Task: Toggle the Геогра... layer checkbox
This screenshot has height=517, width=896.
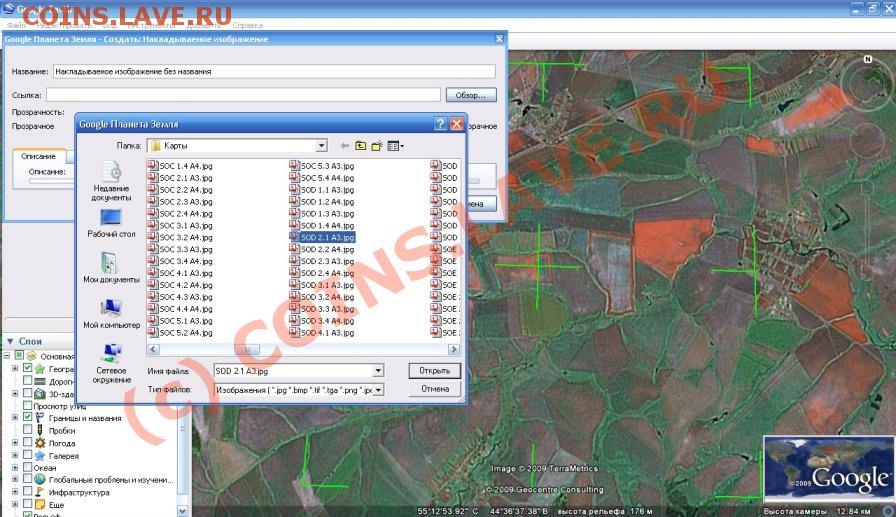Action: tap(27, 368)
